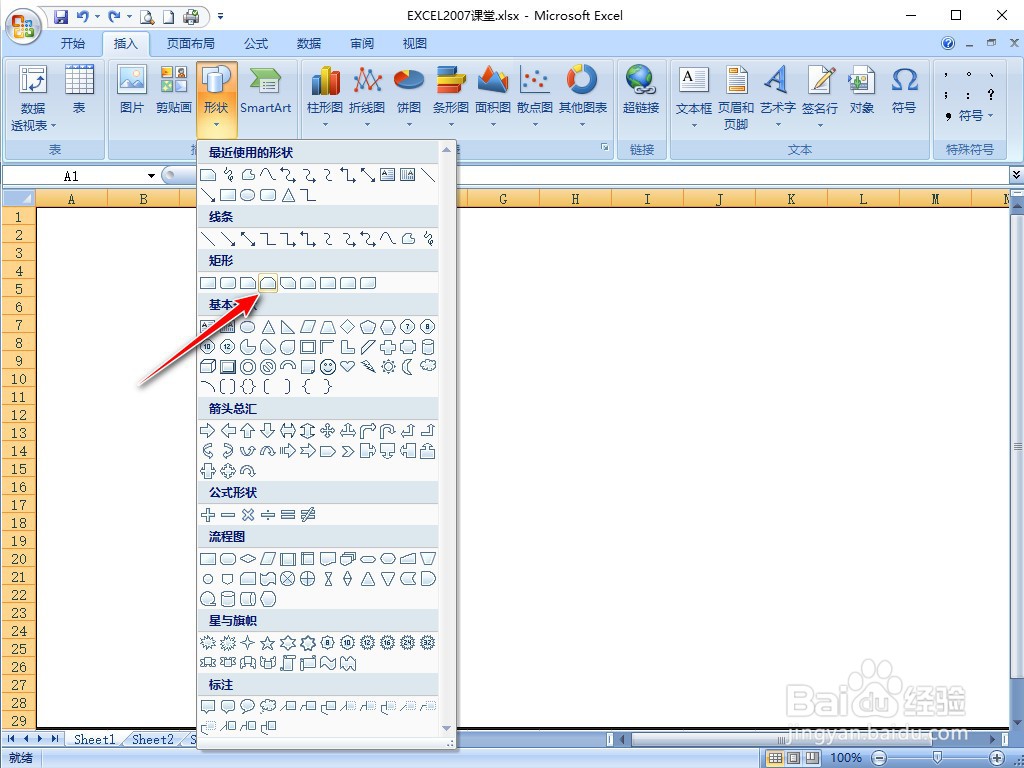This screenshot has width=1024, height=768.
Task: Choose the plus sign equation shape
Action: [208, 515]
